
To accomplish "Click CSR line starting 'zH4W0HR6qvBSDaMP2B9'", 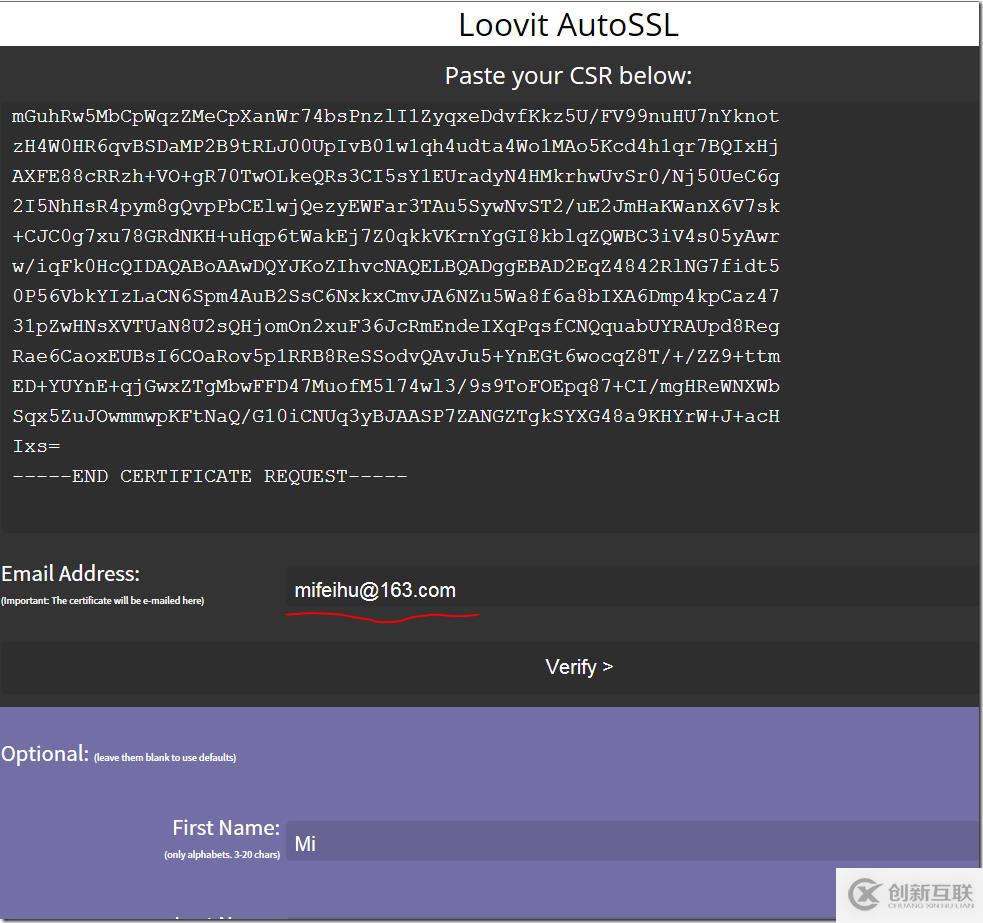I will tap(396, 147).
